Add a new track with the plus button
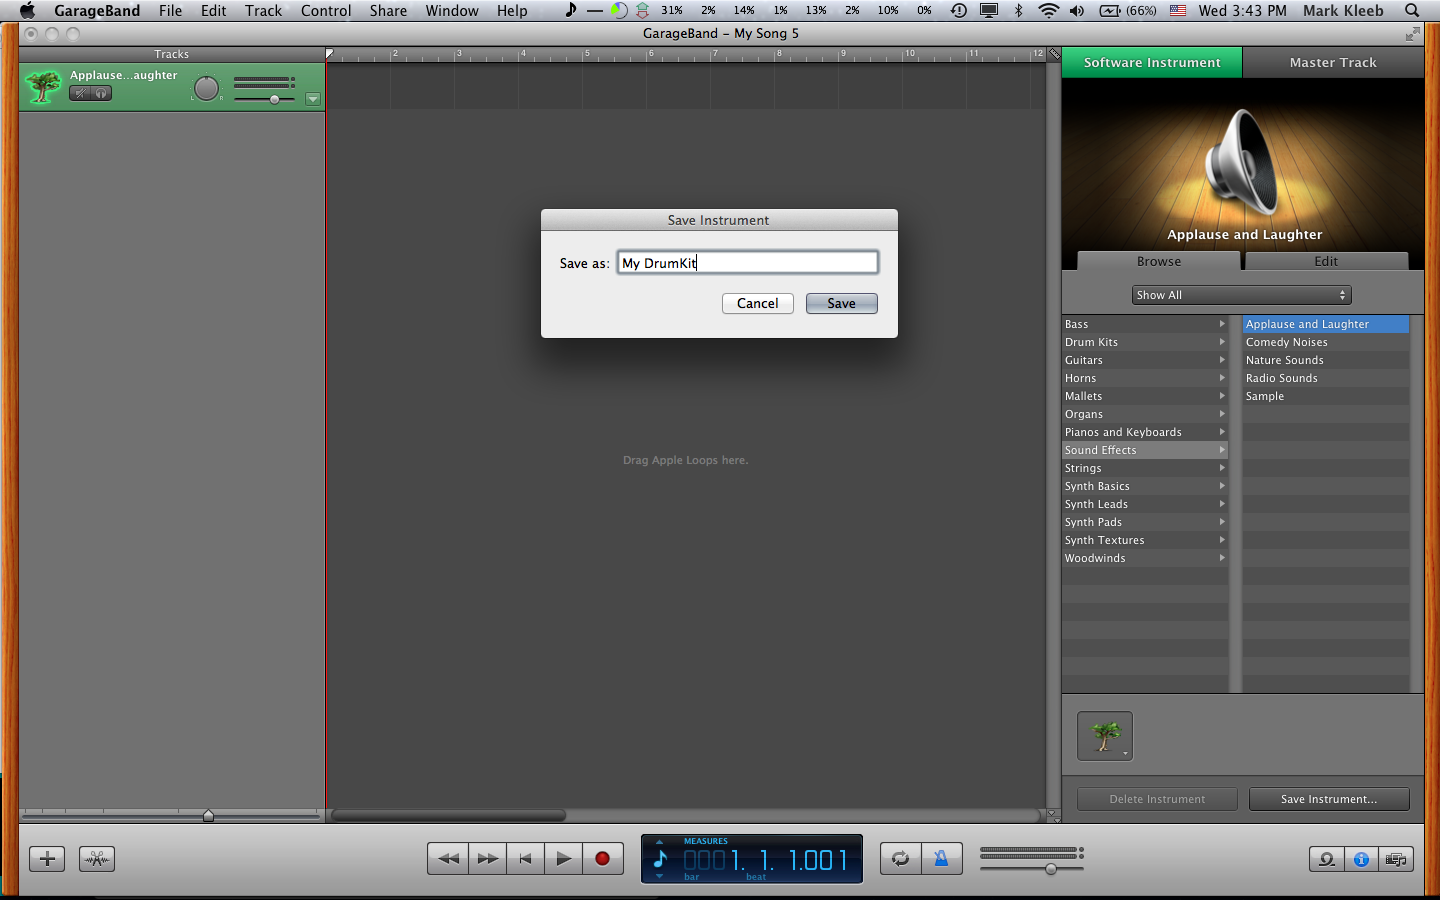The image size is (1440, 900). tap(47, 859)
